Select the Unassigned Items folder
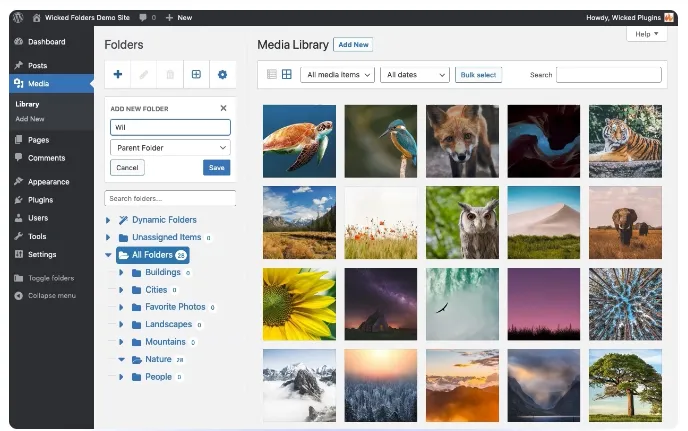The image size is (688, 431). 165,237
